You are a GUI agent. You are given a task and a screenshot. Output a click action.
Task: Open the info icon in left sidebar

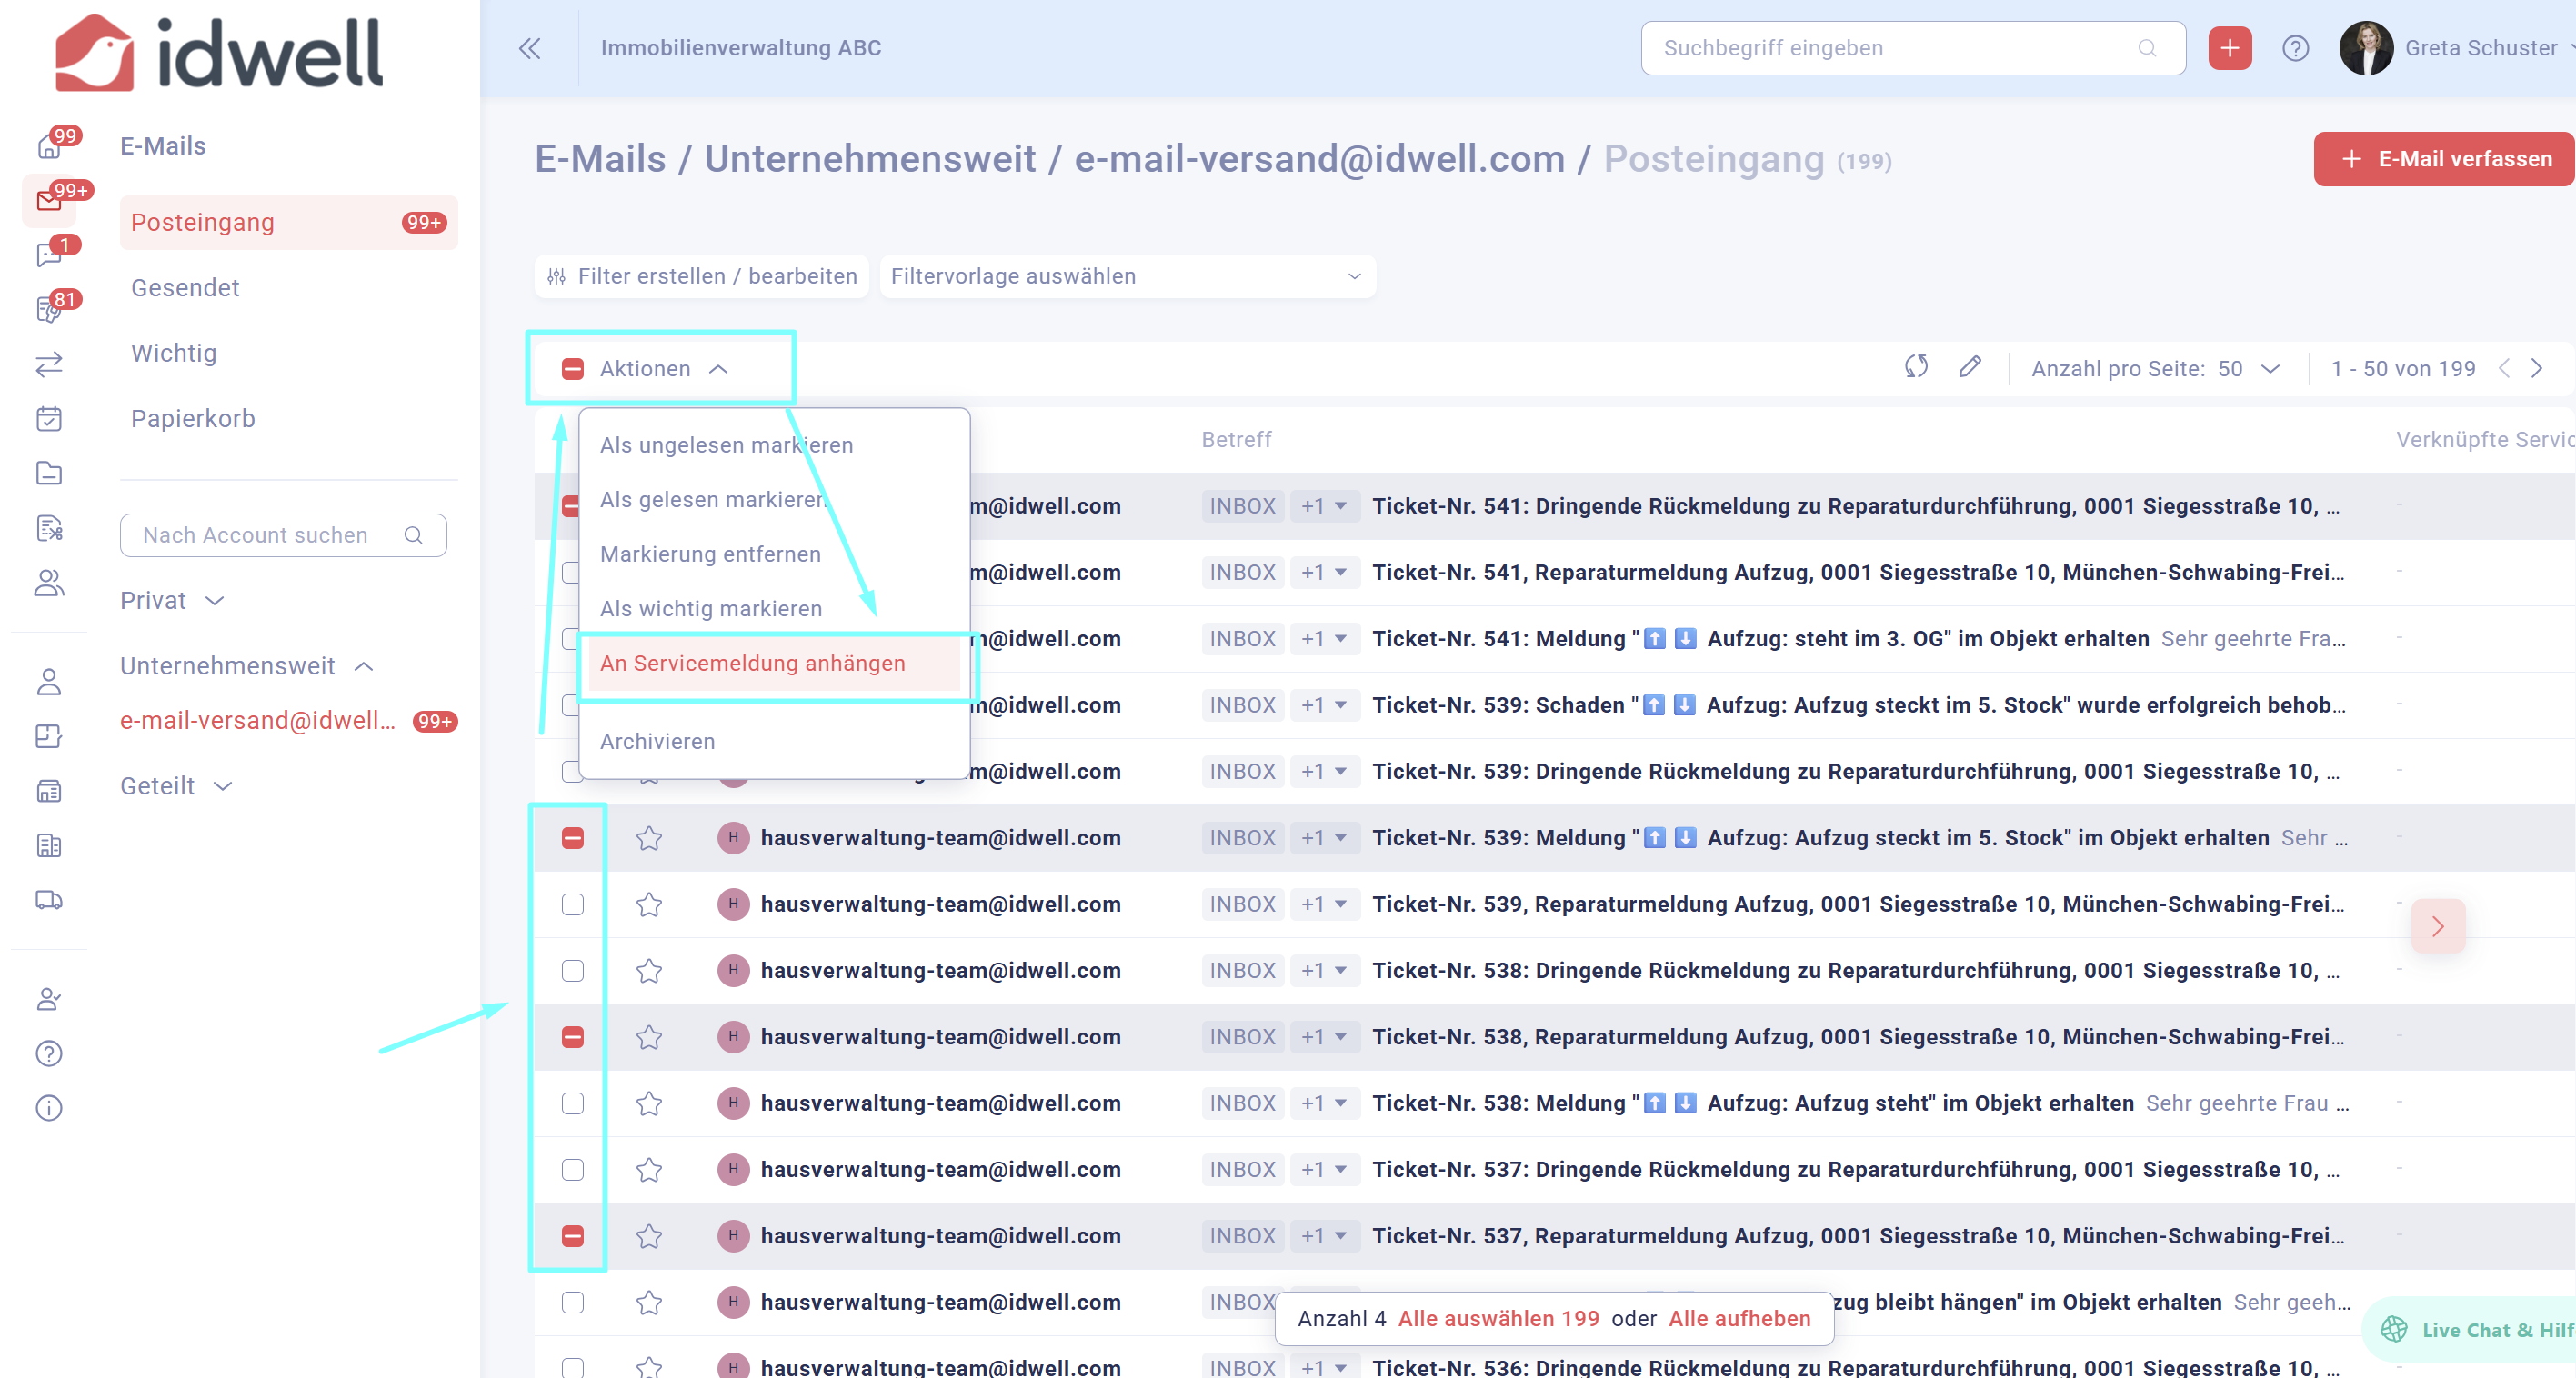tap(48, 1108)
